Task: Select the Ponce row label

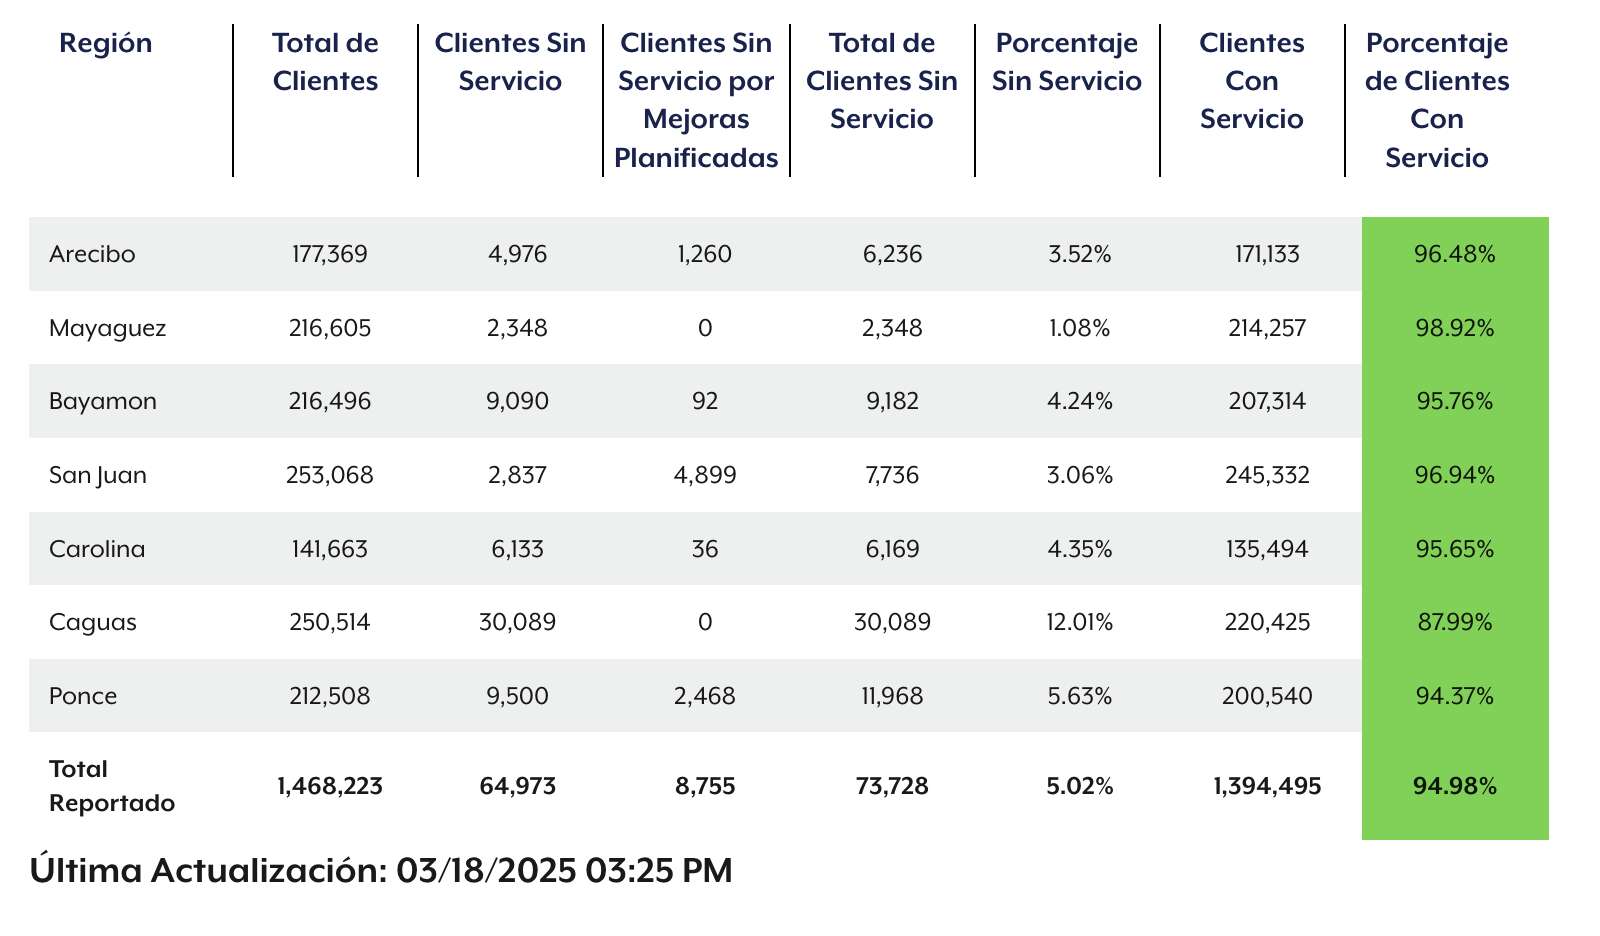Action: pos(83,696)
